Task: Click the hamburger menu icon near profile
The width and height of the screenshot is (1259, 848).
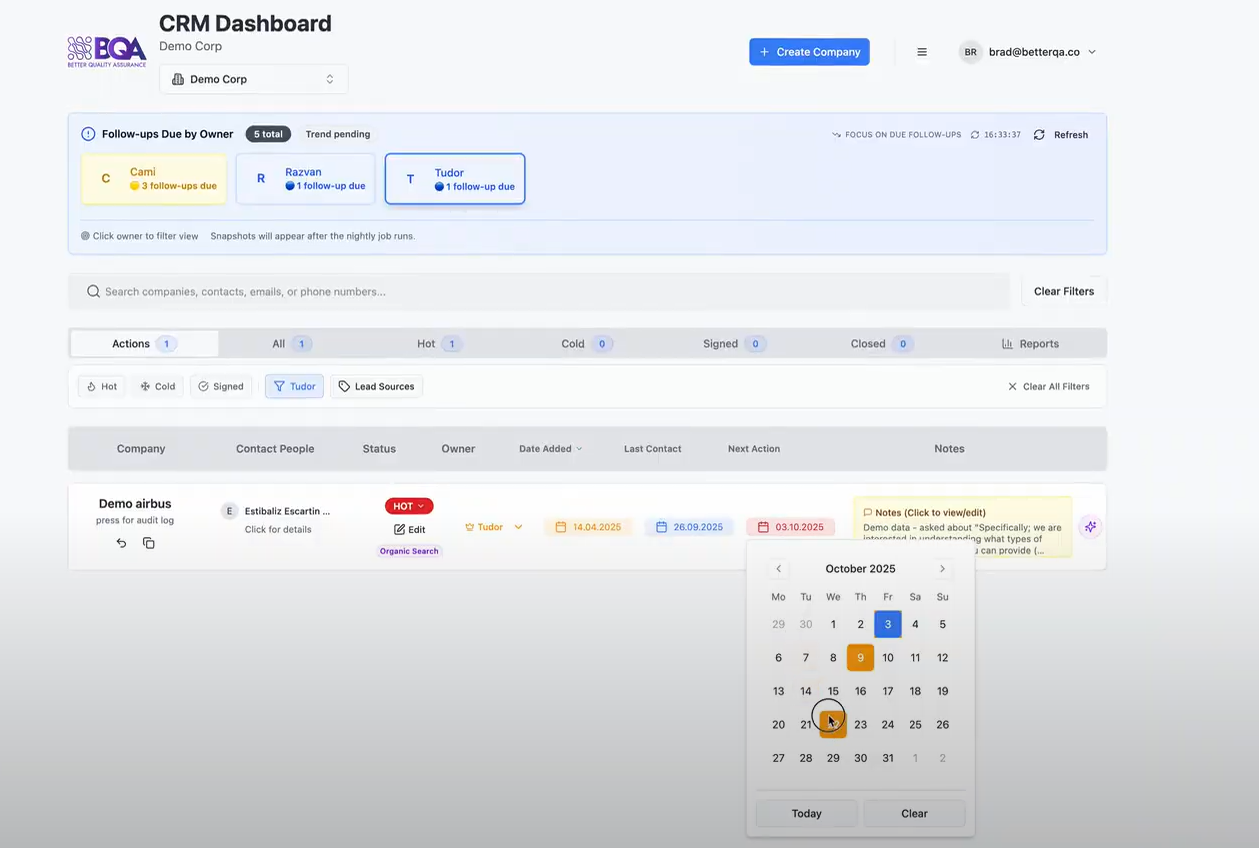Action: click(921, 52)
